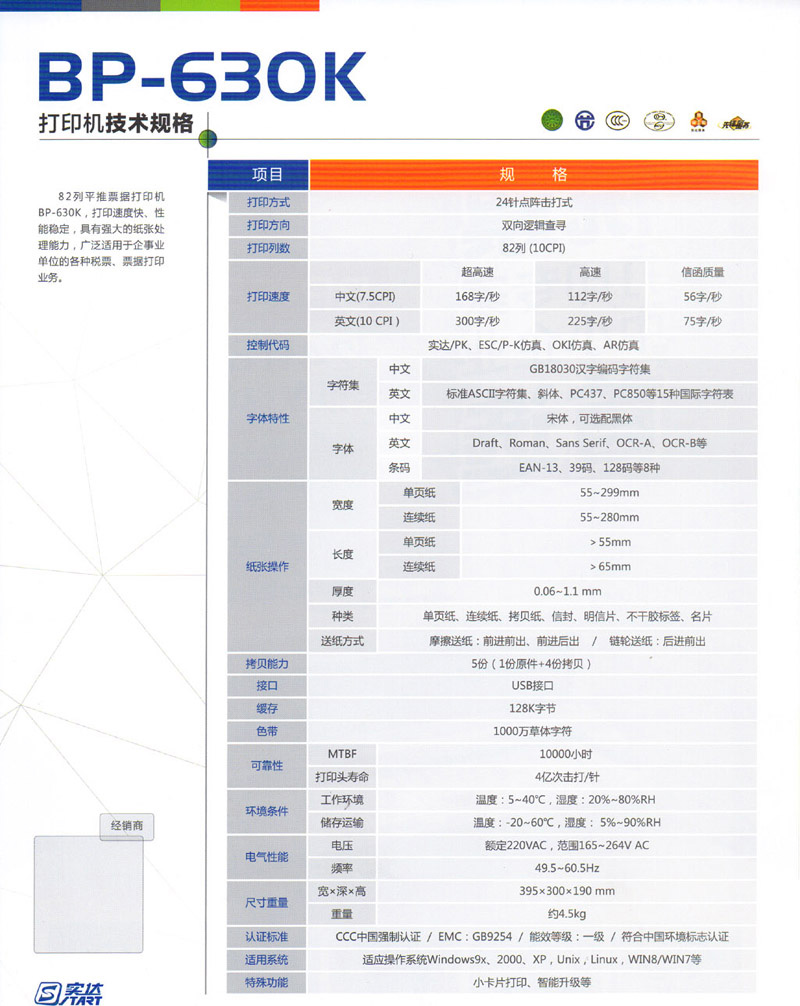Click the '112字/秒' speed value

590,296
